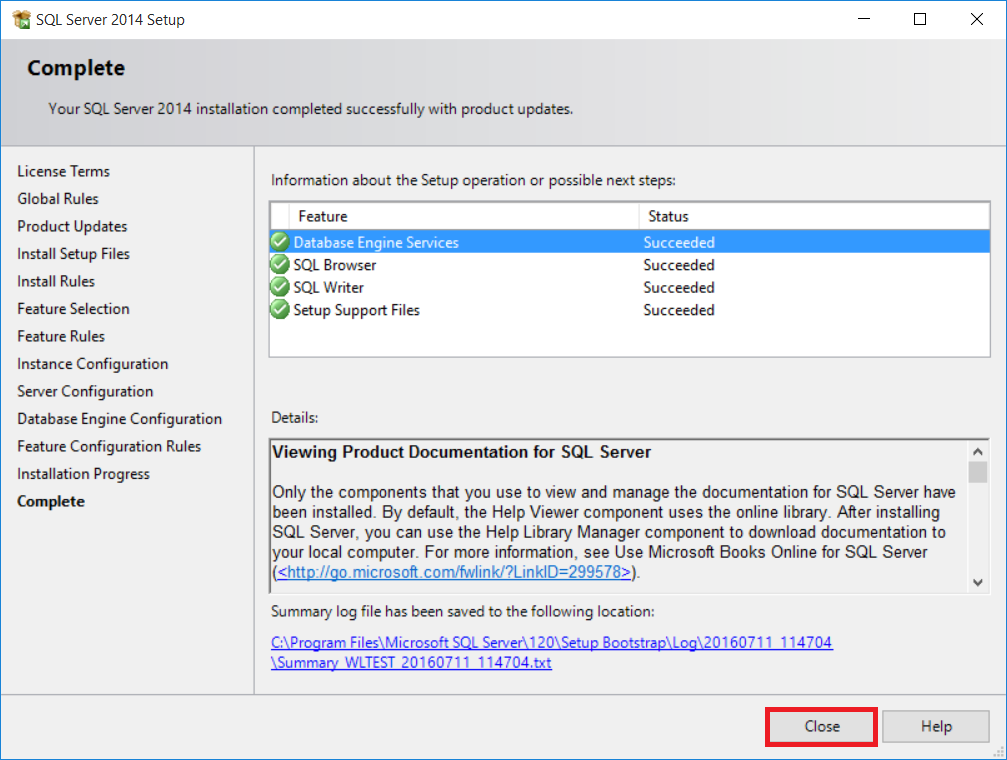
Task: Click License Terms step in sidebar
Action: tap(64, 172)
